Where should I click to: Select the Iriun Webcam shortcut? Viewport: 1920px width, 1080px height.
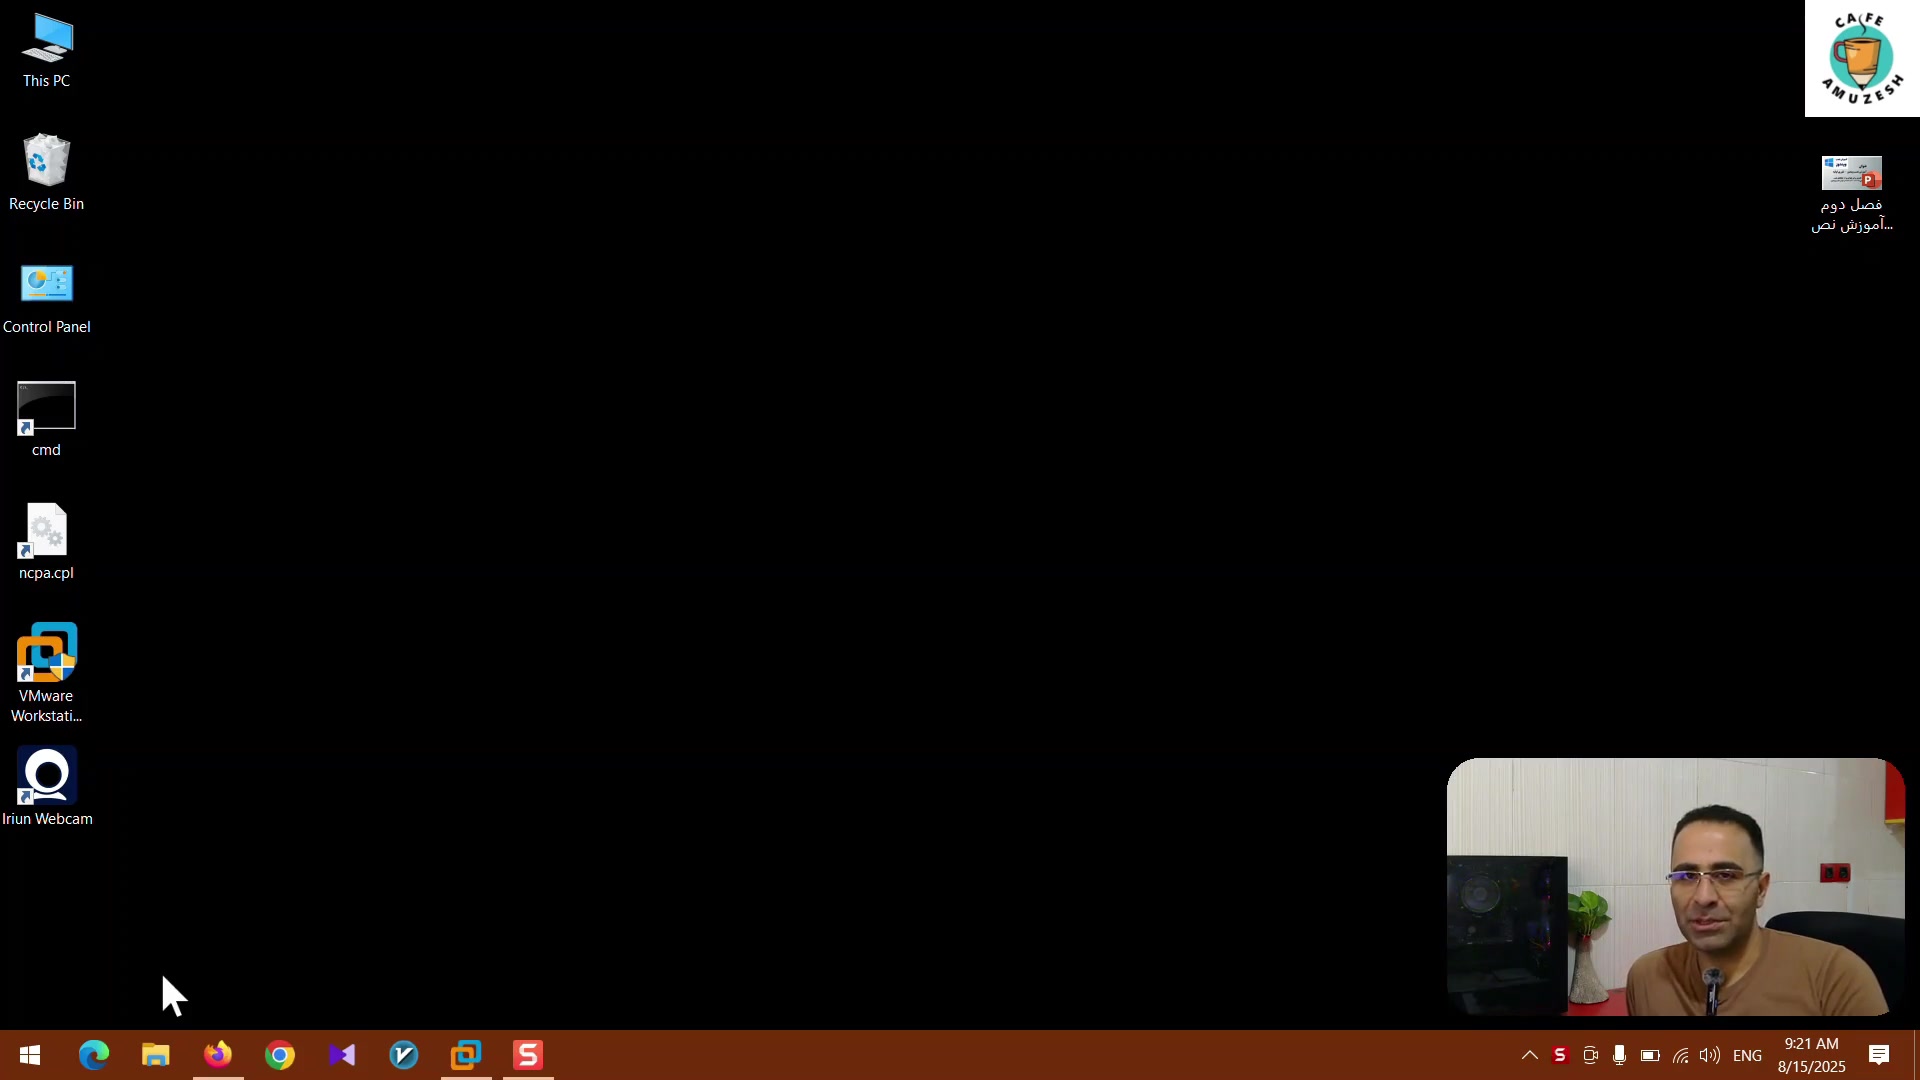pos(46,777)
